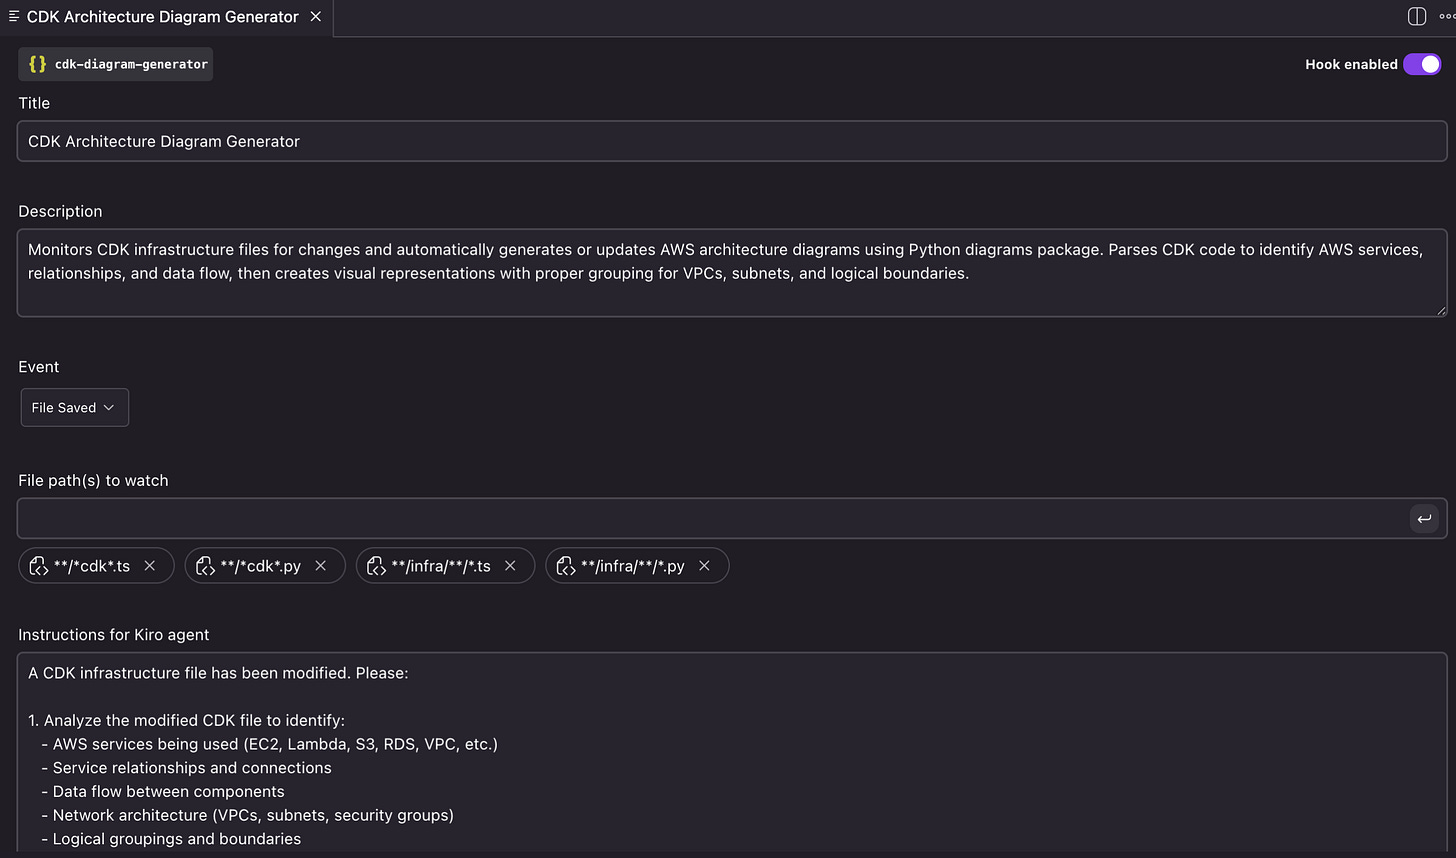Click the 'Hook enabled' label text
Screen dimensions: 1456x858
tap(1351, 64)
